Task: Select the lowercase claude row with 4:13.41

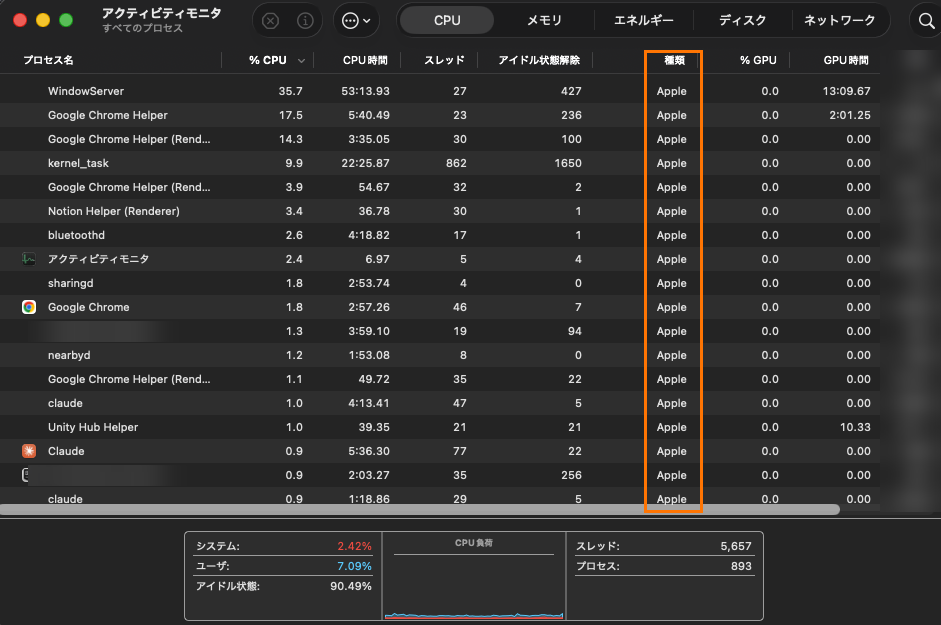Action: [440, 403]
